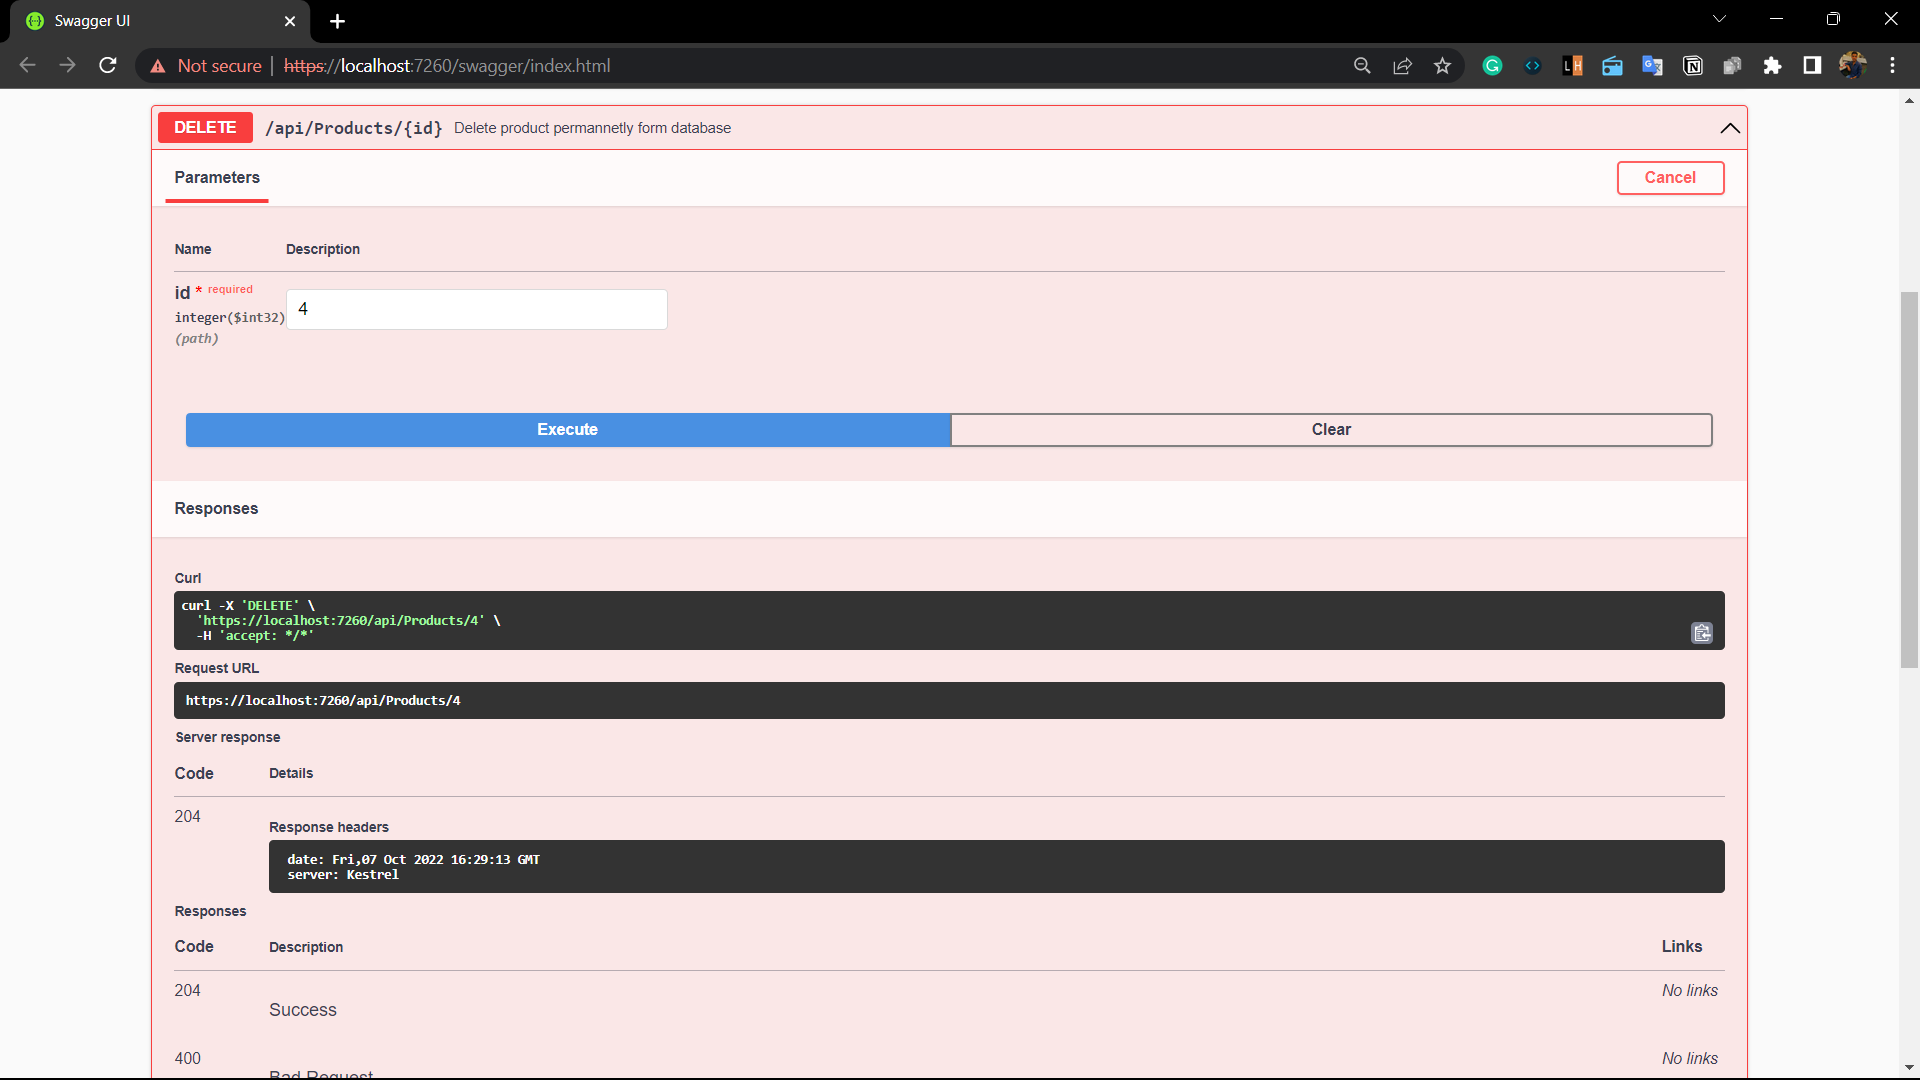
Task: Cancel the Try it out mode
Action: point(1670,178)
